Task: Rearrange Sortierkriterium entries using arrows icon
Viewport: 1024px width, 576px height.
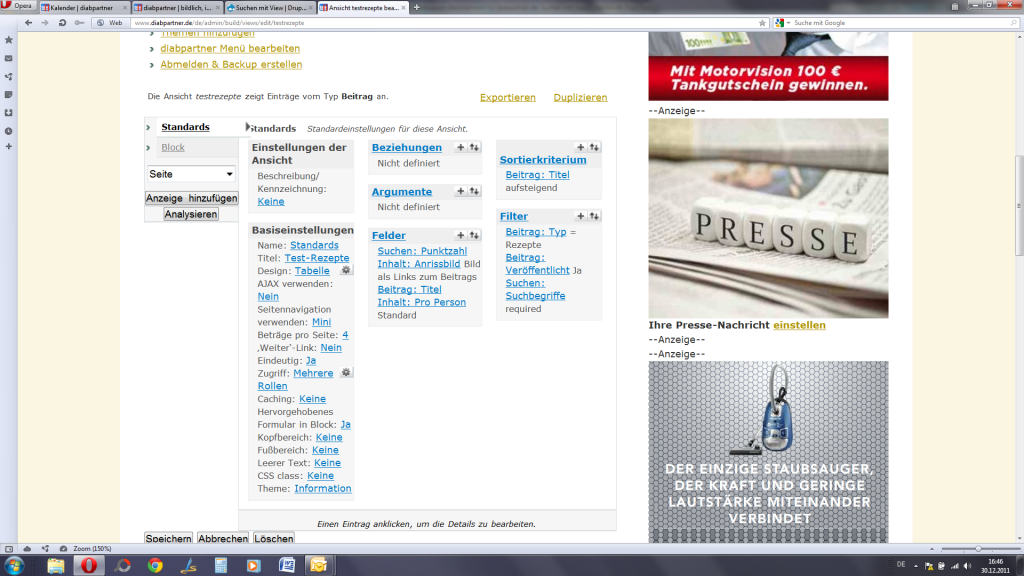Action: point(594,147)
